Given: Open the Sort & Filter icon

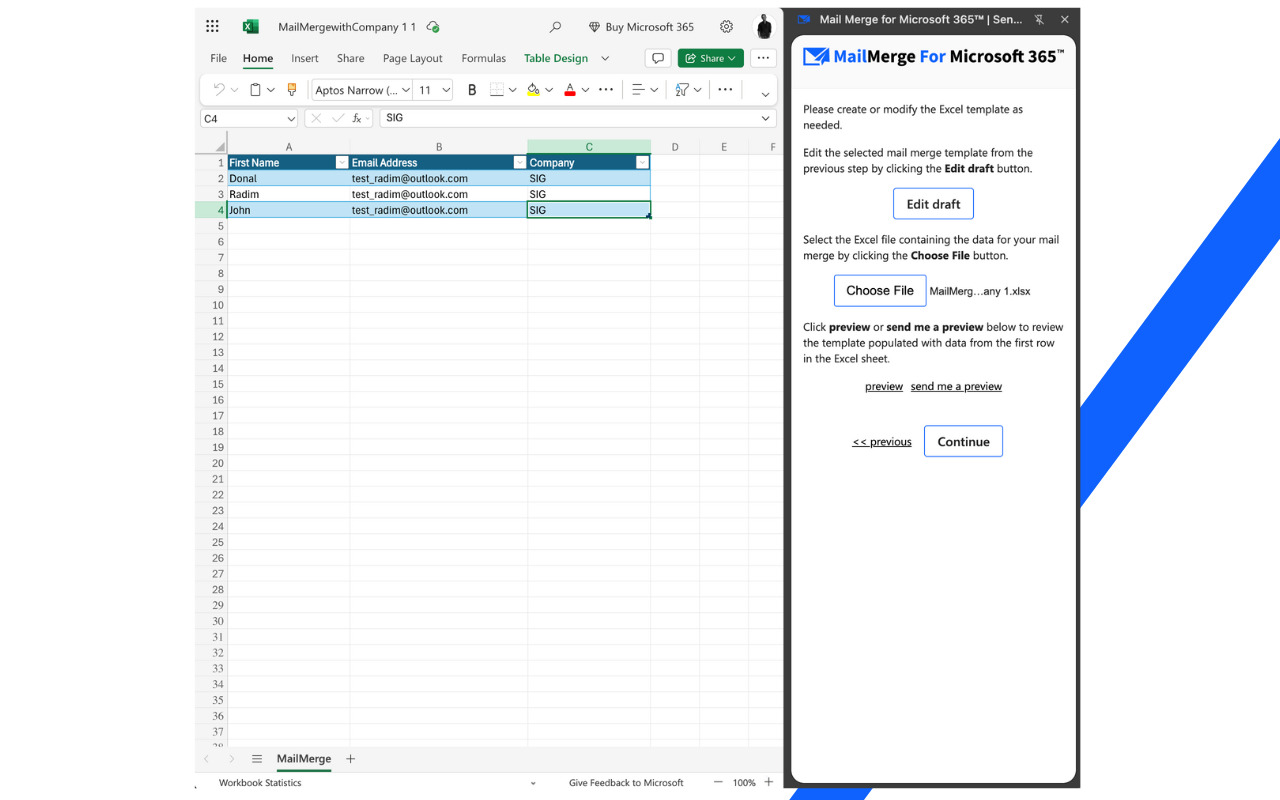Looking at the screenshot, I should tap(681, 89).
